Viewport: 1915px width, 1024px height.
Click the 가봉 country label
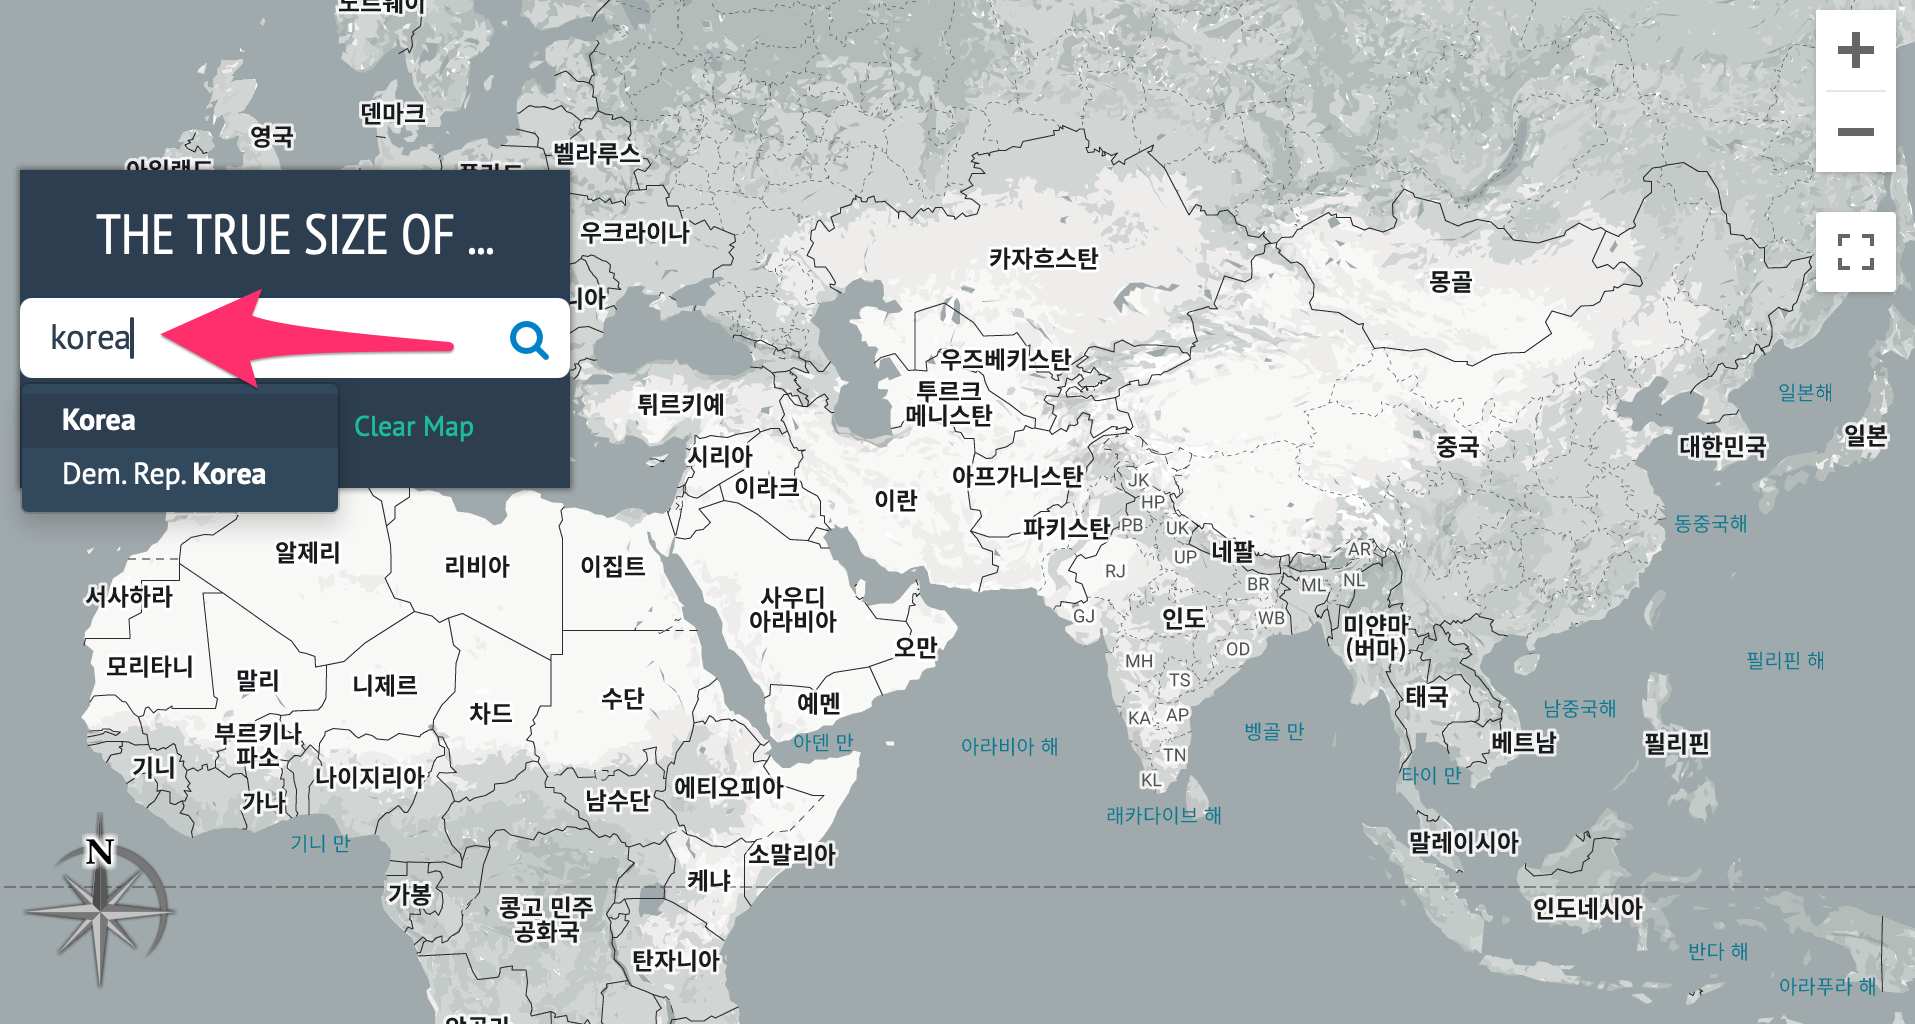[409, 894]
